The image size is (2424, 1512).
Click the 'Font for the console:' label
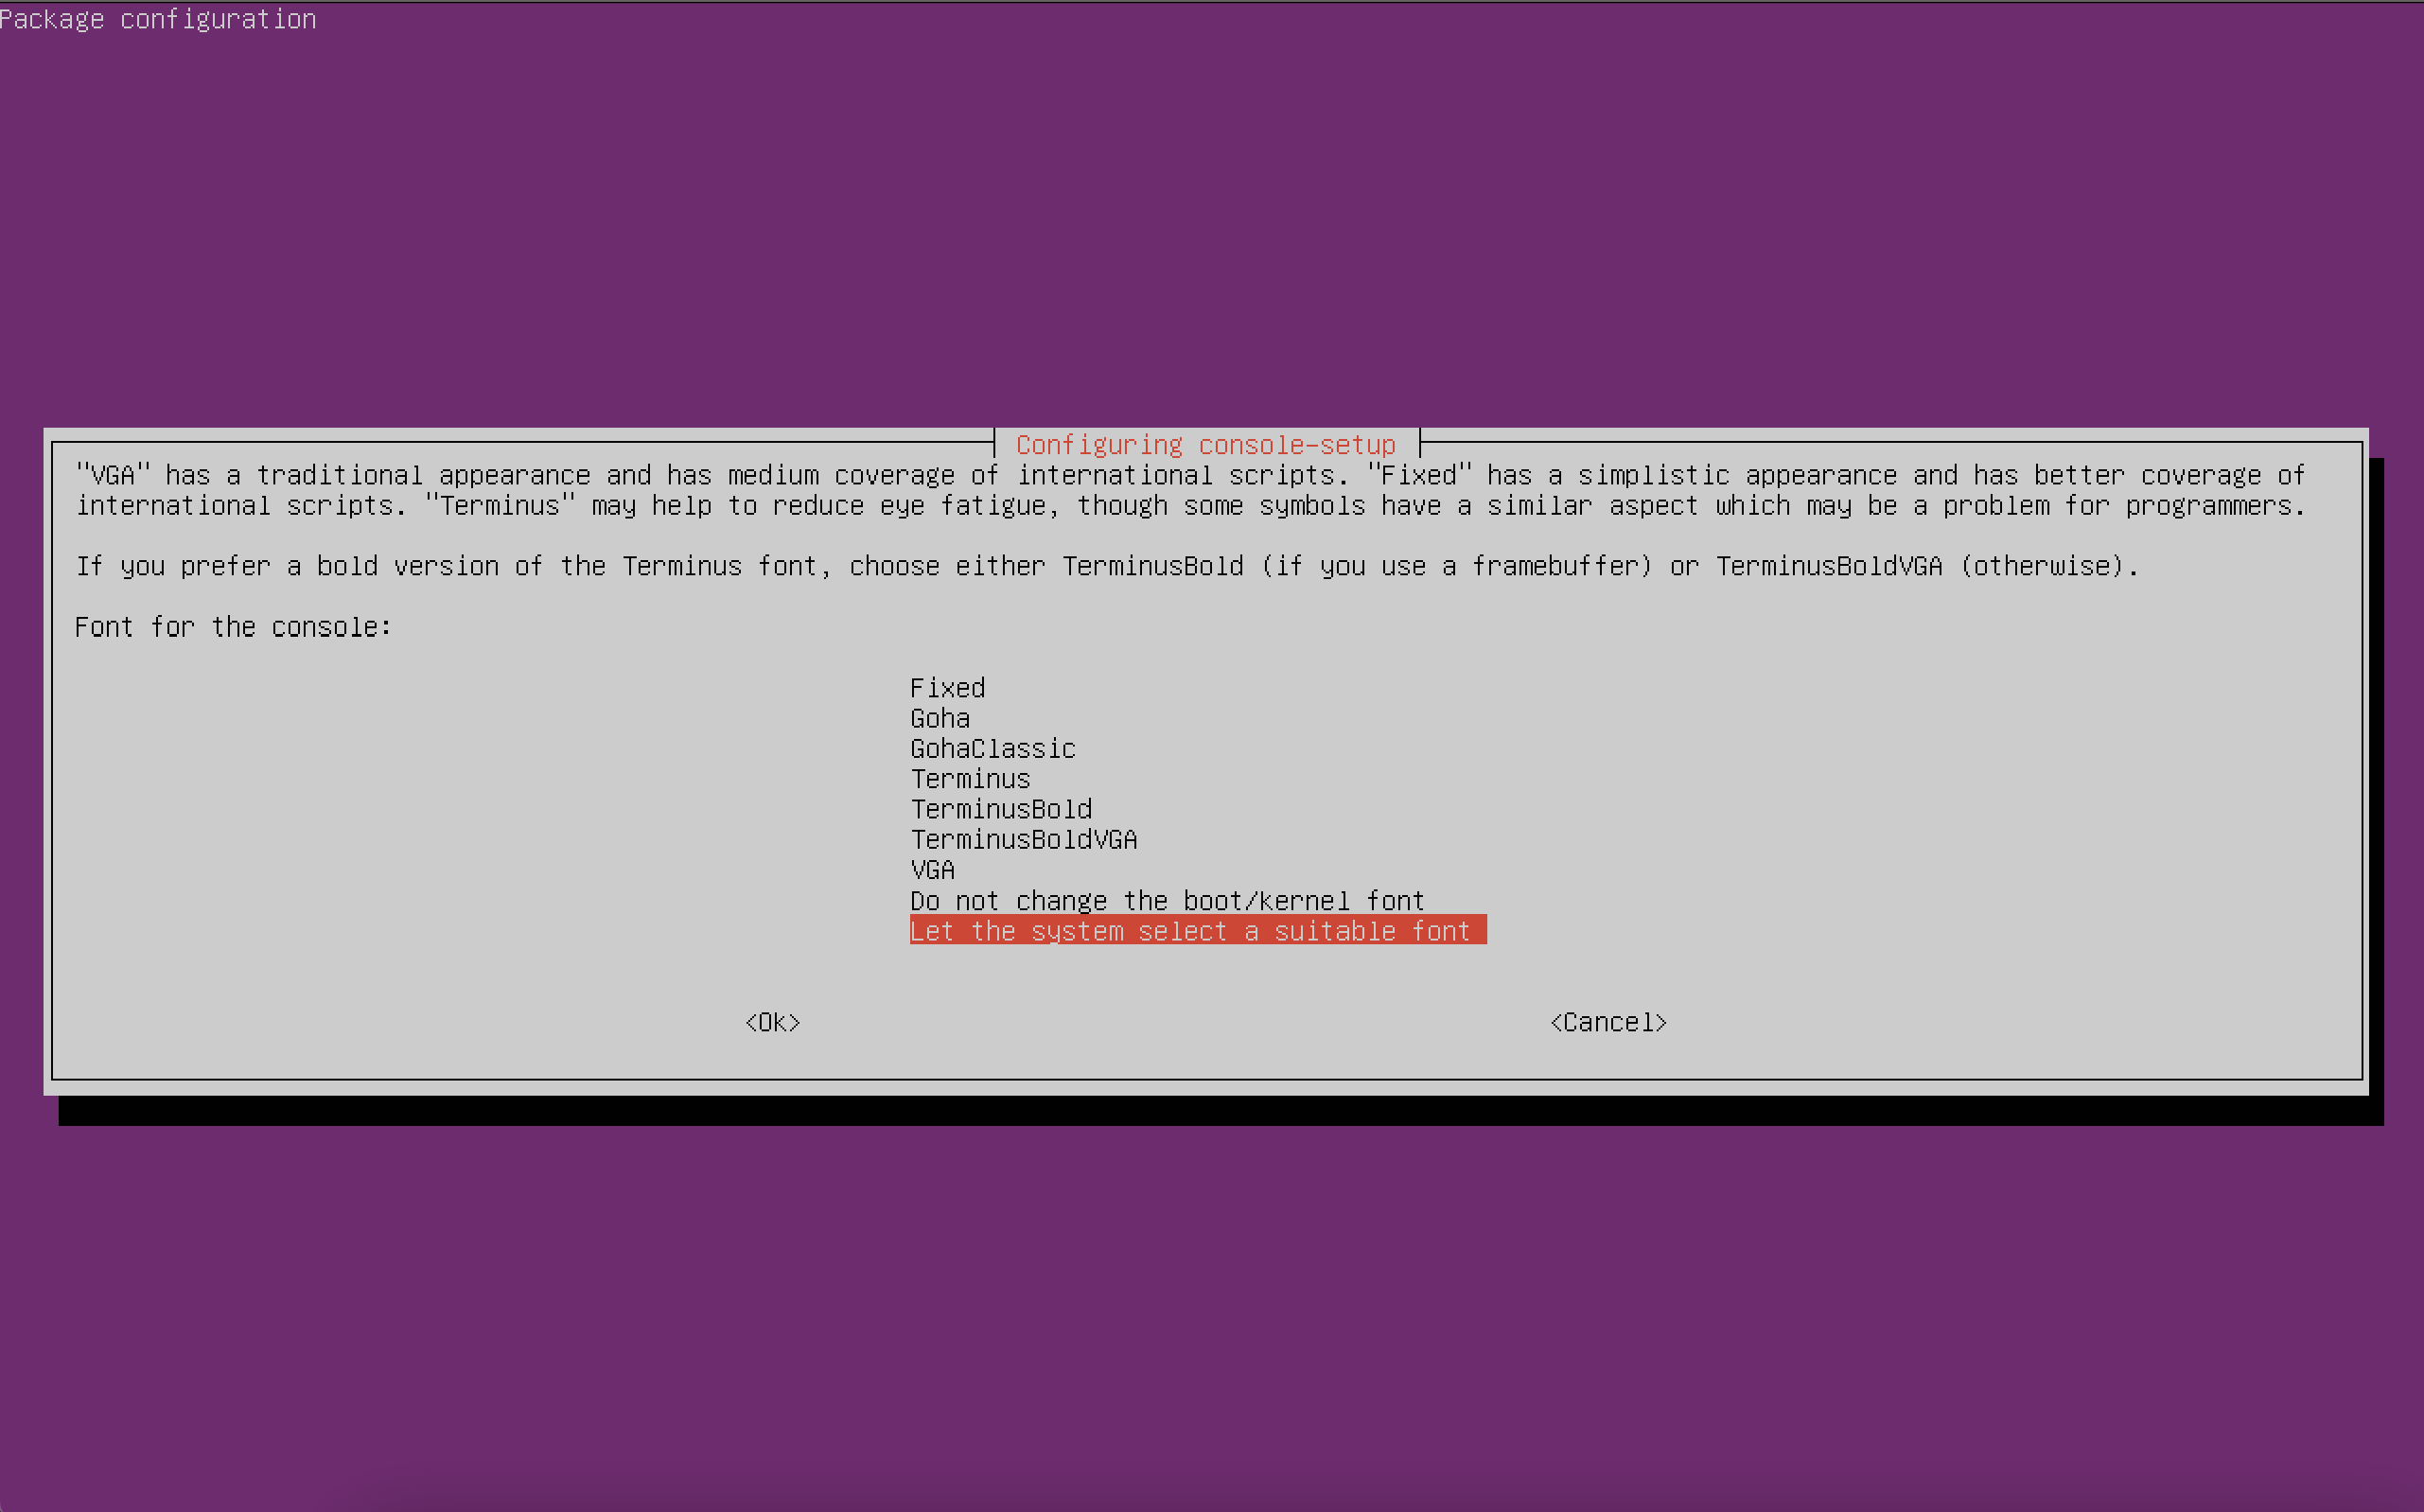click(233, 627)
